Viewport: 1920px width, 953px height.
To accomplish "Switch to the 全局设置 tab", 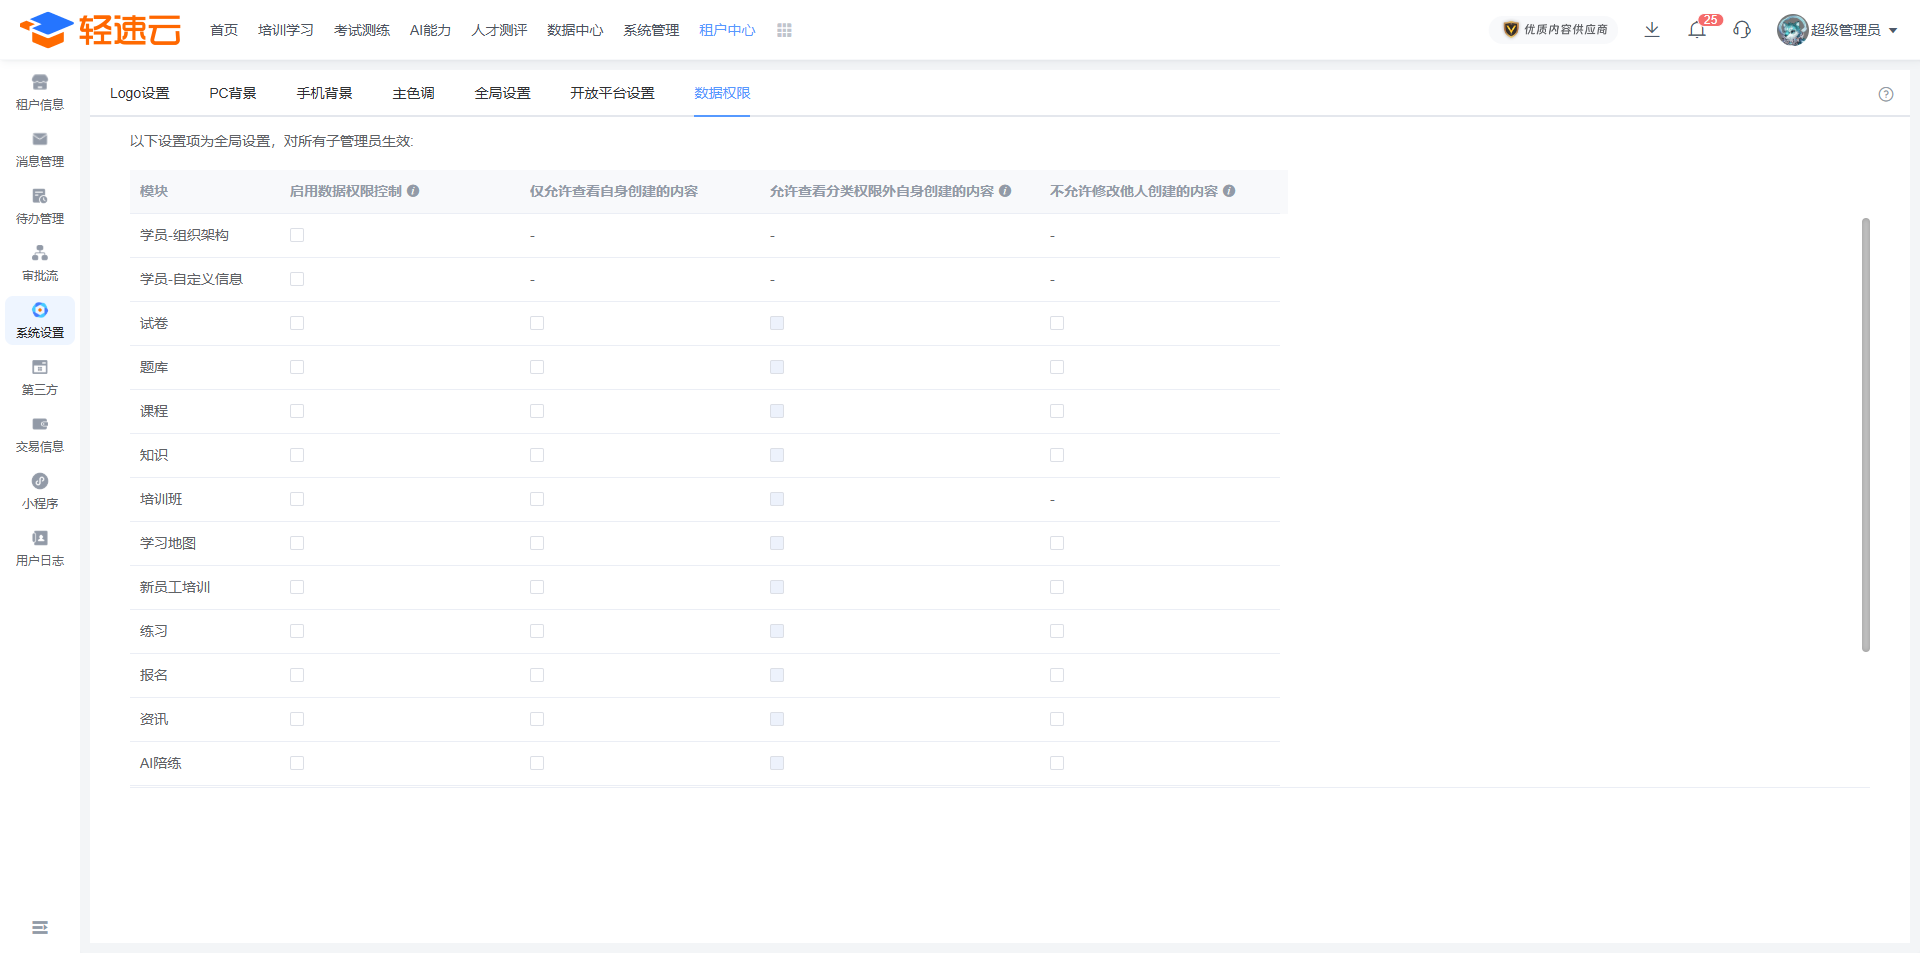I will (x=502, y=93).
